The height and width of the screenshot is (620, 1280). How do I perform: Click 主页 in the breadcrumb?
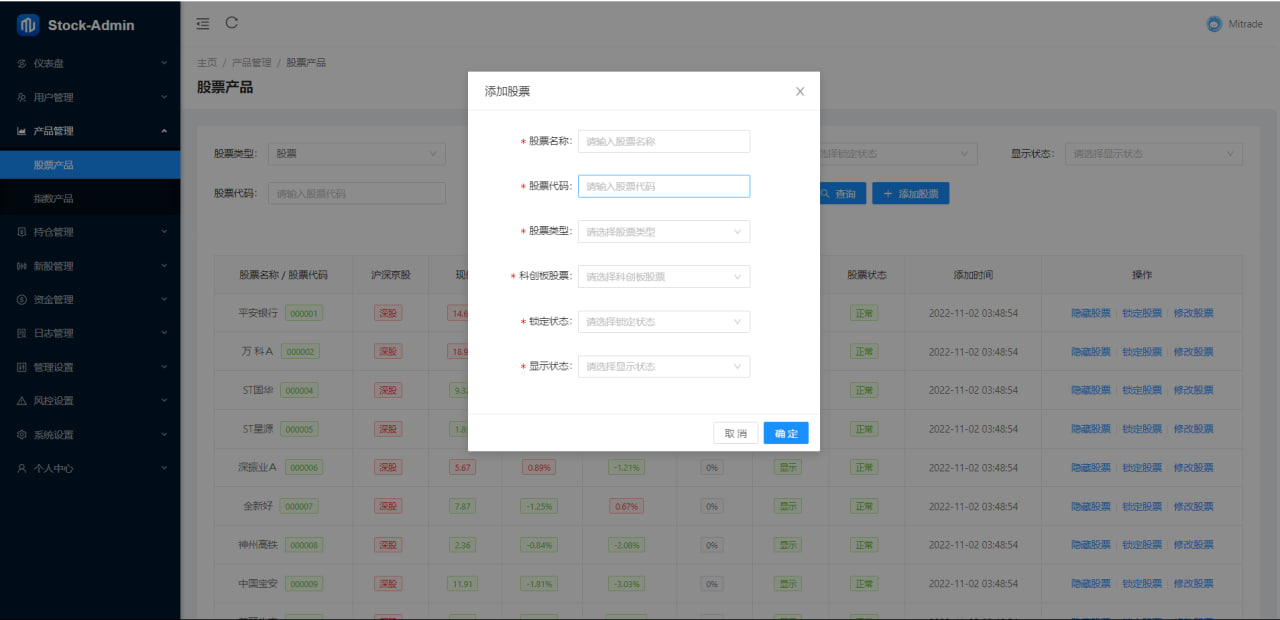click(x=206, y=62)
